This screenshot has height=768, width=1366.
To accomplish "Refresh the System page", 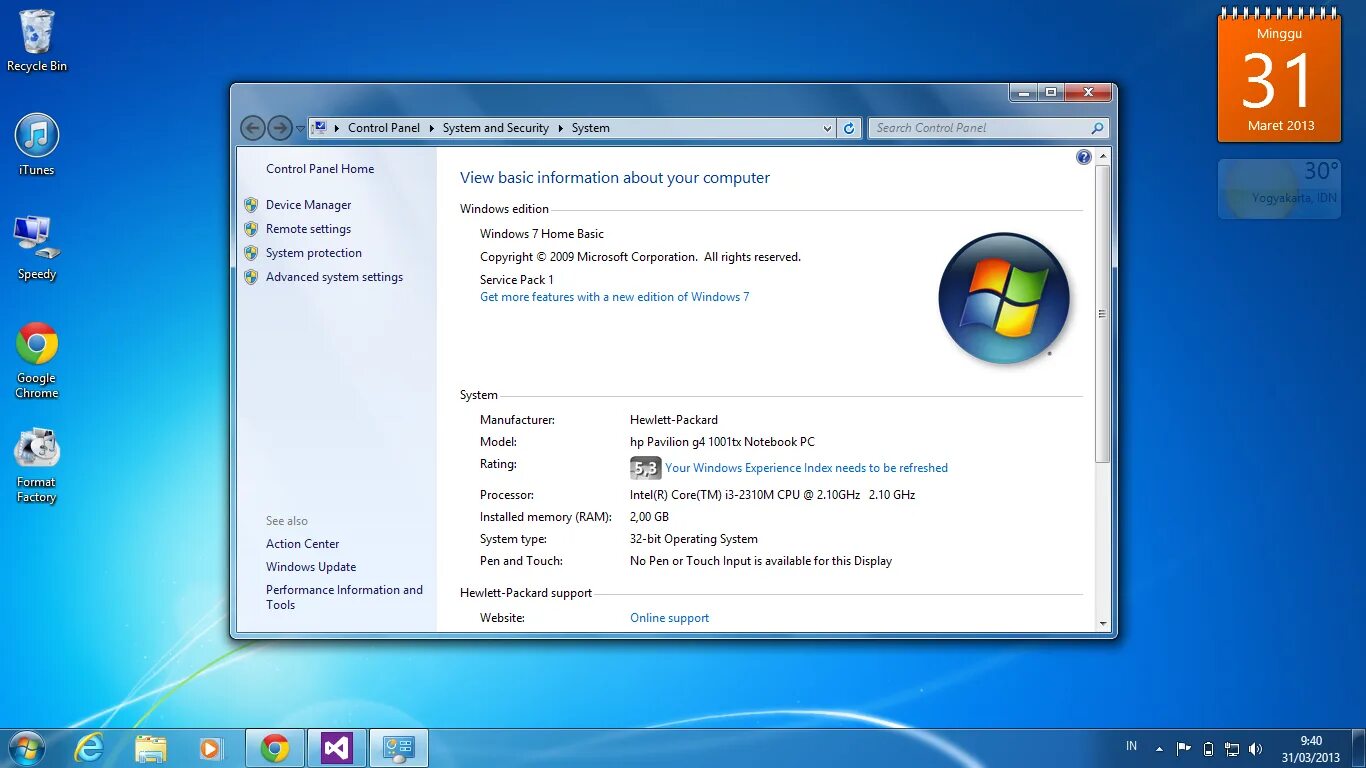I will pyautogui.click(x=849, y=128).
